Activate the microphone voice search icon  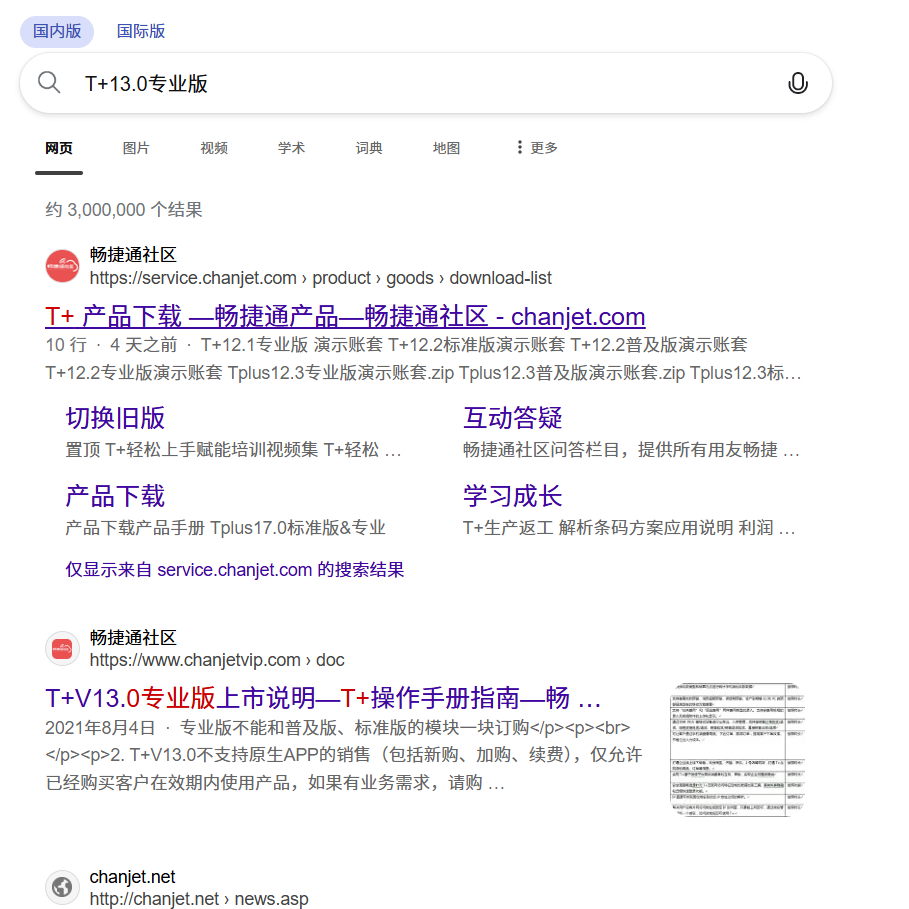click(x=797, y=83)
